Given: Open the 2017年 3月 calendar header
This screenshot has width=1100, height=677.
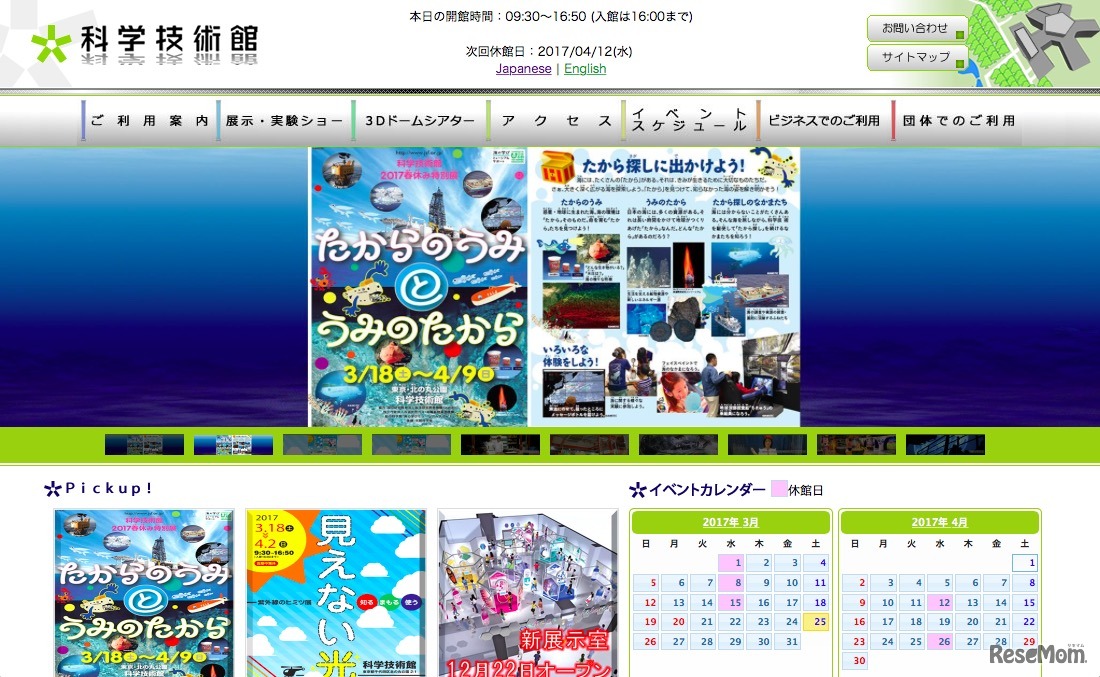Looking at the screenshot, I should coord(730,522).
